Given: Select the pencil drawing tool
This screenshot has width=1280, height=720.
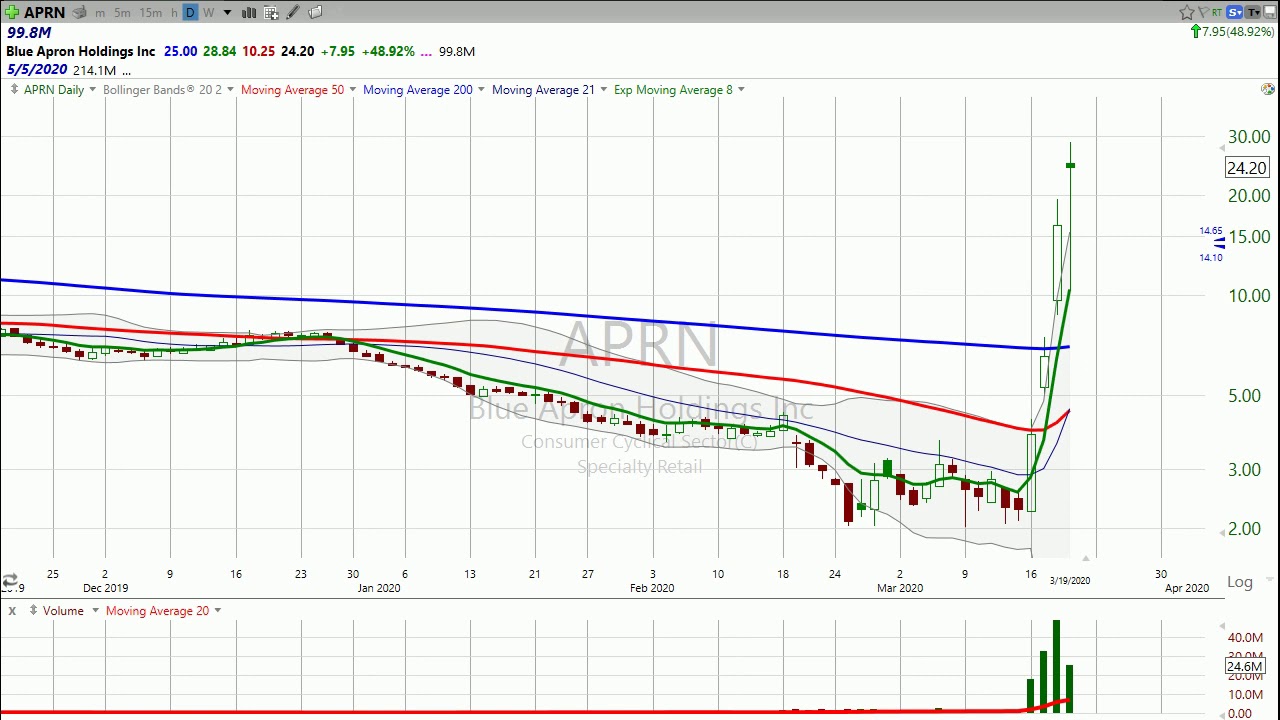Looking at the screenshot, I should tap(293, 12).
